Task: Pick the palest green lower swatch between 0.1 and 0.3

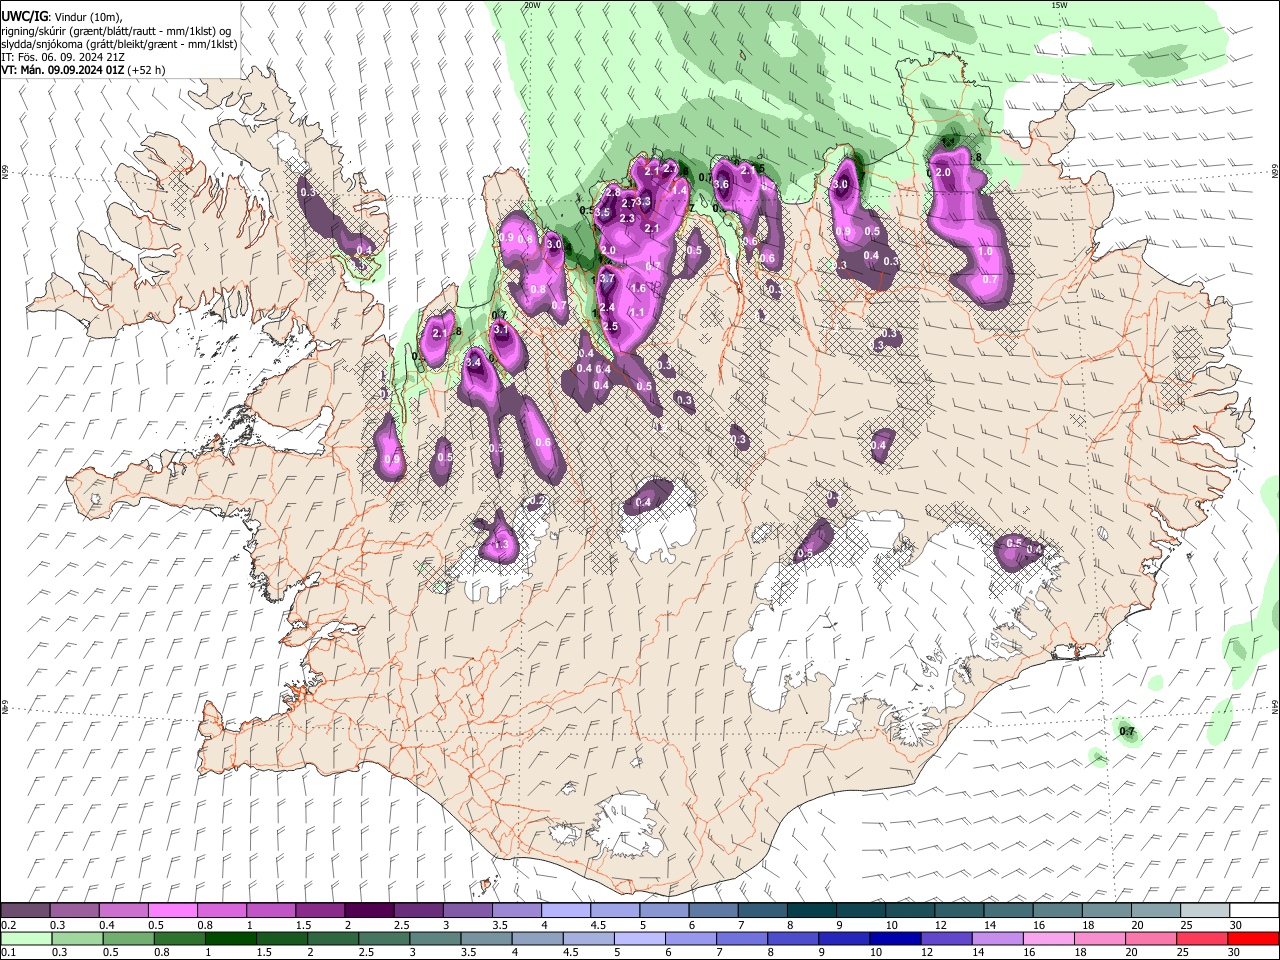Action: (x=26, y=938)
